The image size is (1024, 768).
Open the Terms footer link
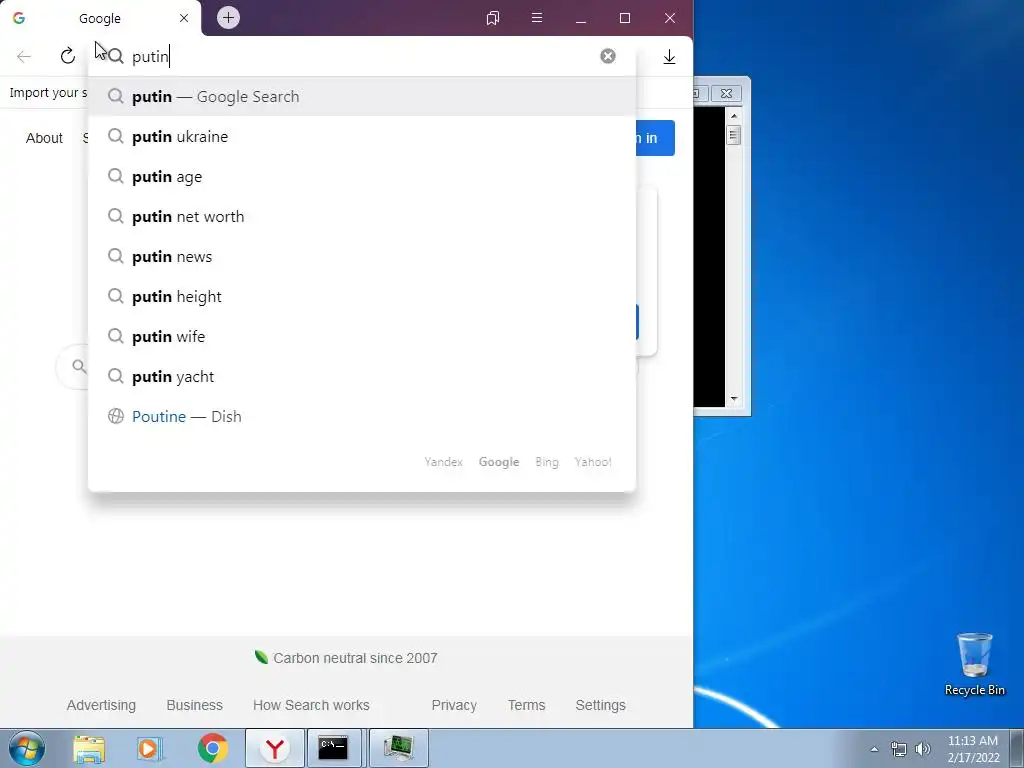(x=526, y=705)
